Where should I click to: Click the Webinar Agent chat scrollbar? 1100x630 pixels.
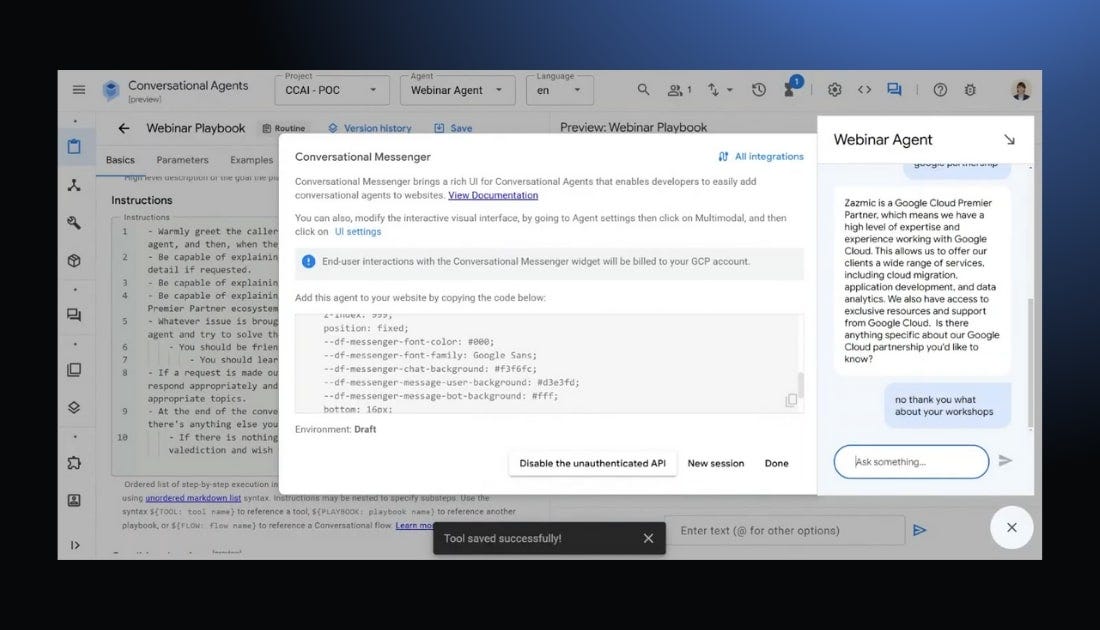[x=1030, y=362]
